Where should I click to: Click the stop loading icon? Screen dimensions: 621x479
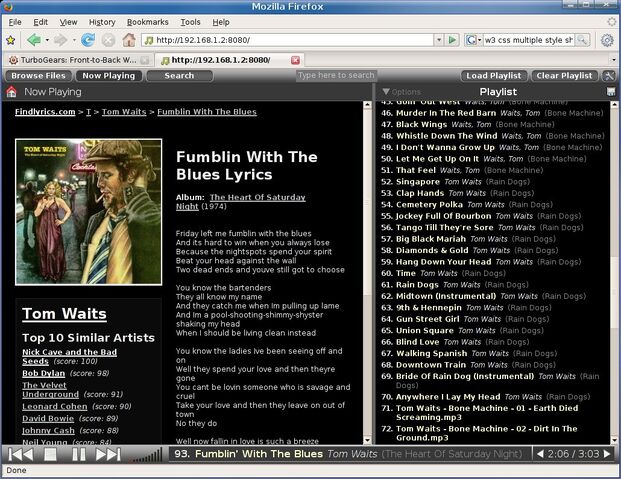pyautogui.click(x=108, y=40)
